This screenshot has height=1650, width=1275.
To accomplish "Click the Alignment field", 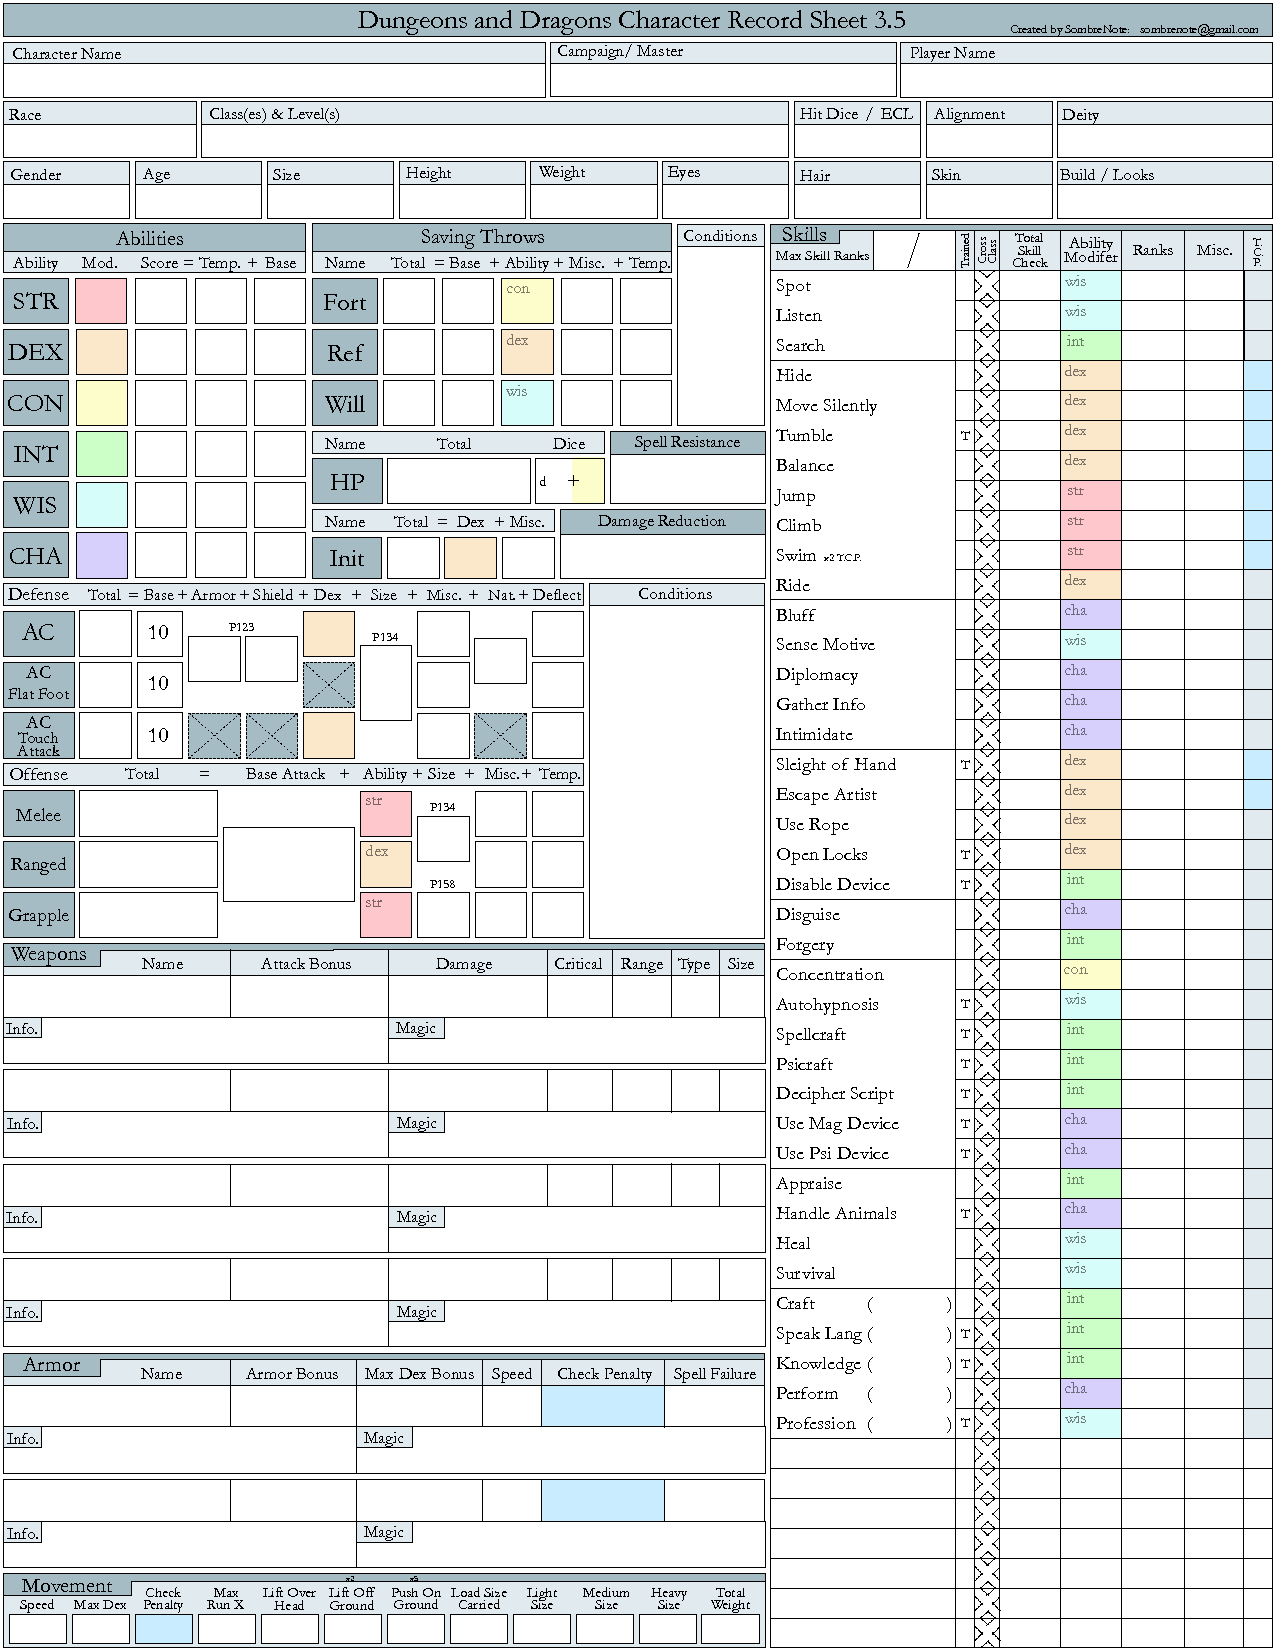I will (989, 141).
